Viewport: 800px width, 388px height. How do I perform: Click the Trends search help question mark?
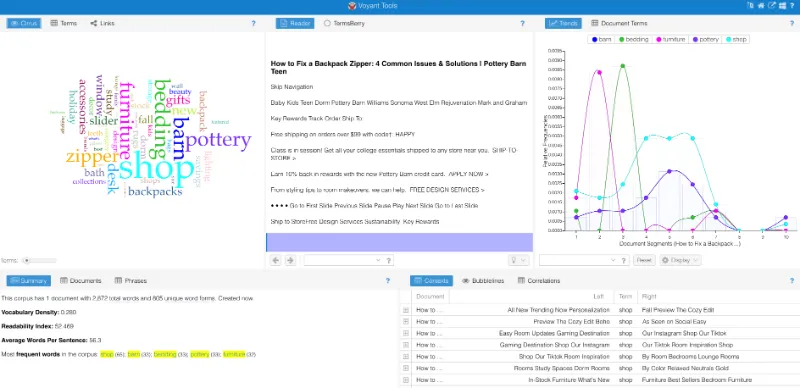point(623,260)
